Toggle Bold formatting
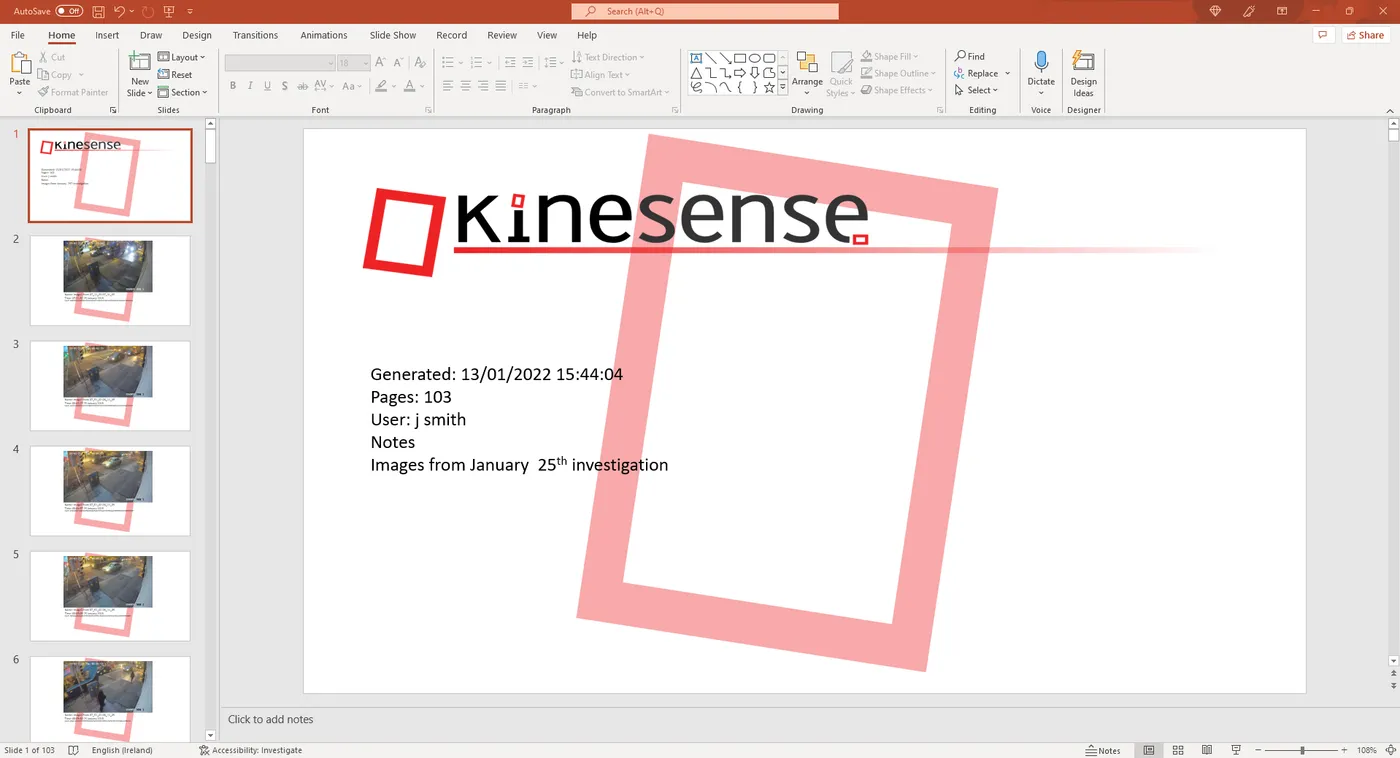This screenshot has height=758, width=1400. tap(233, 86)
